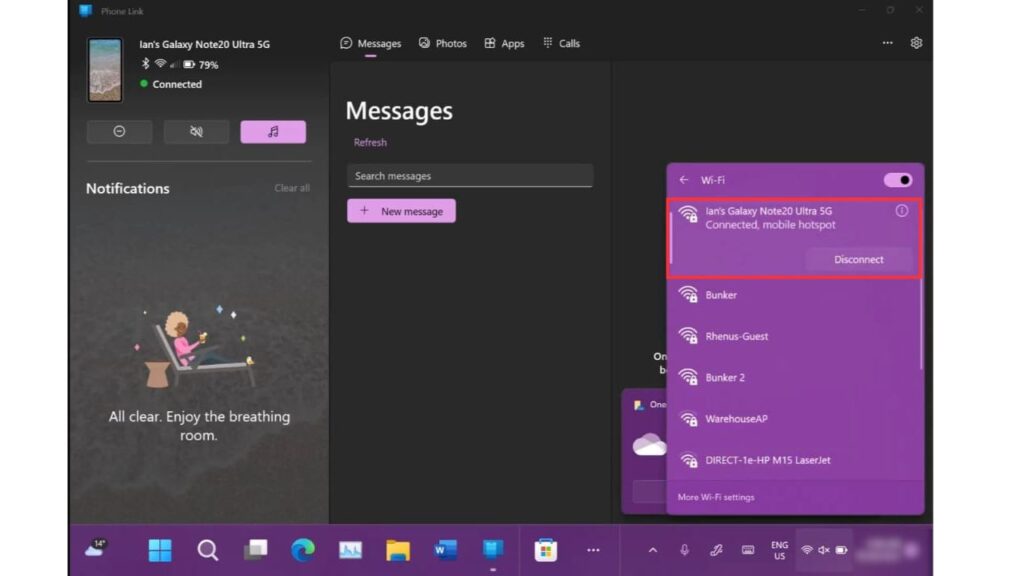The height and width of the screenshot is (576, 1024).
Task: Select the Bunker Wi-Fi network
Action: 793,295
